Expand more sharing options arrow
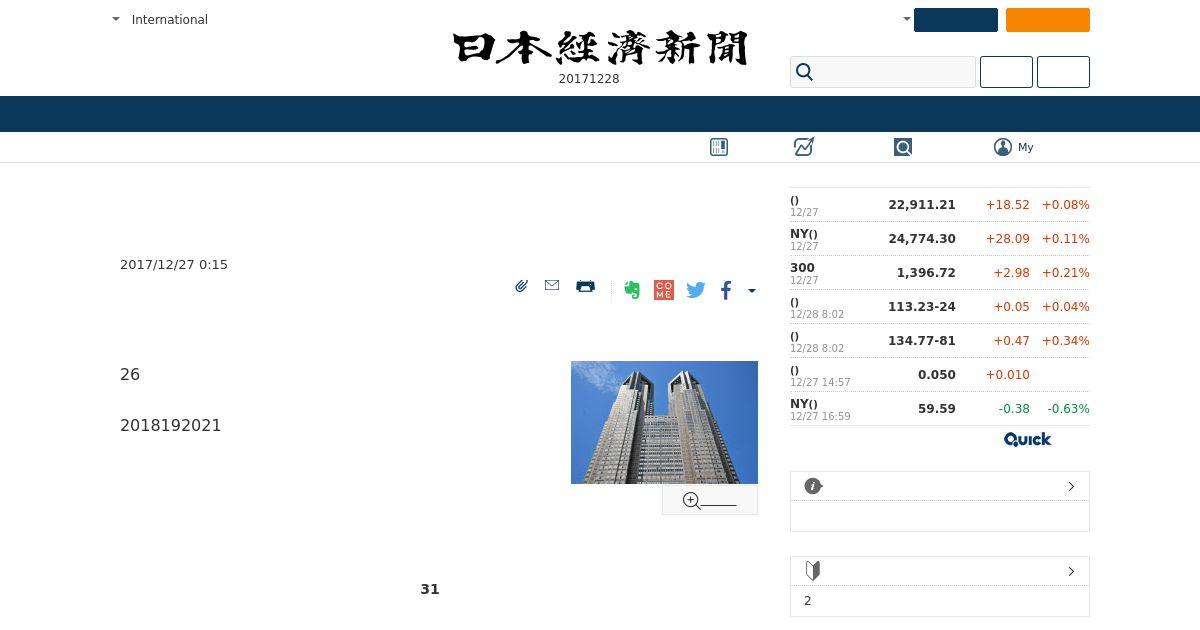 (752, 291)
